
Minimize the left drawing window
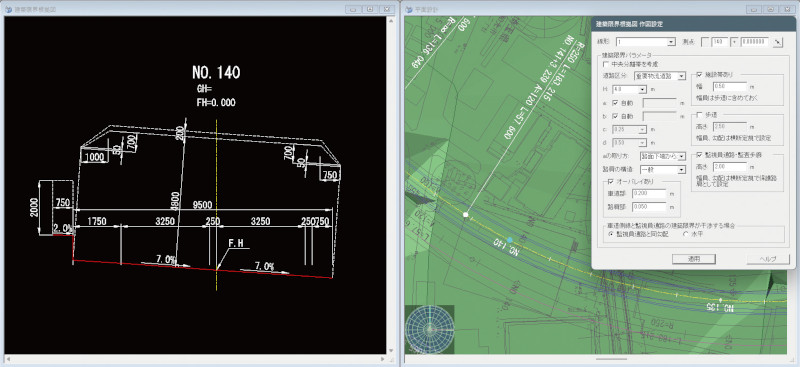(x=353, y=9)
